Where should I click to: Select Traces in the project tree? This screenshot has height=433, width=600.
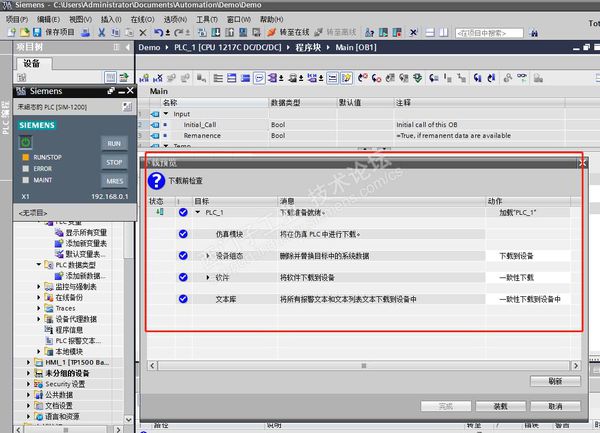(67, 309)
